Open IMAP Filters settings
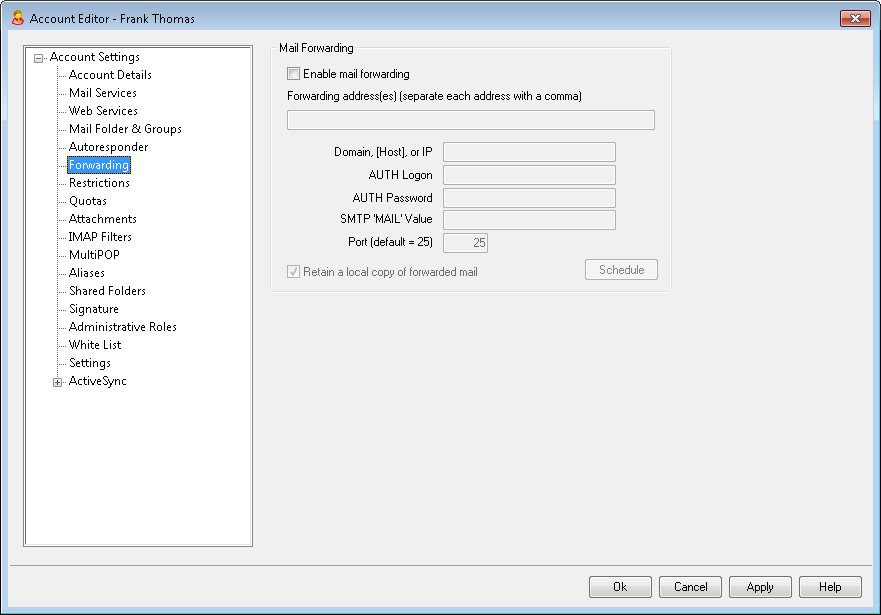881x615 pixels. tap(100, 236)
